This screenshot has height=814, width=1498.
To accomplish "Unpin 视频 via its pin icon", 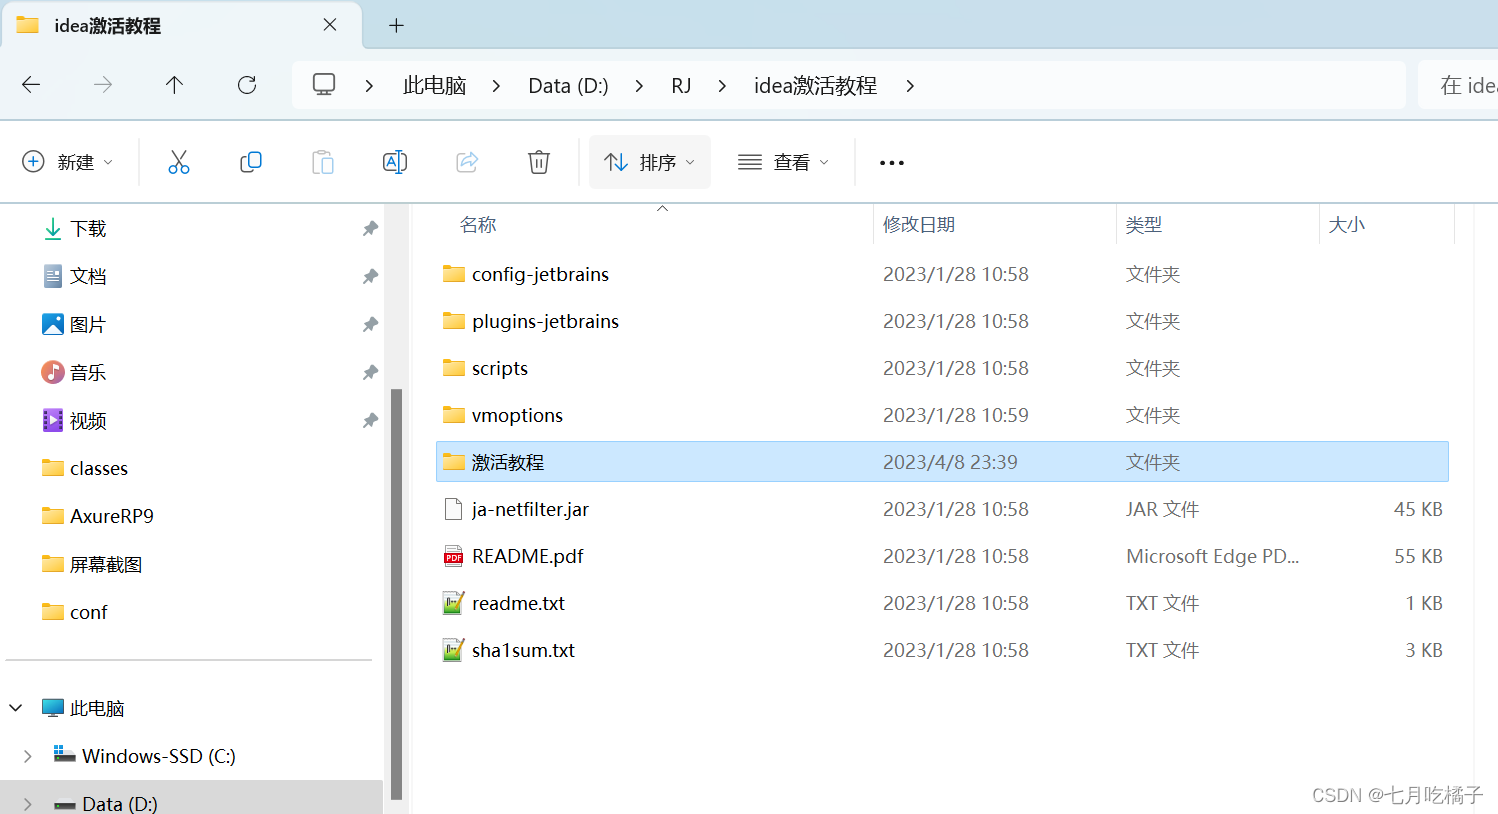I will [370, 420].
